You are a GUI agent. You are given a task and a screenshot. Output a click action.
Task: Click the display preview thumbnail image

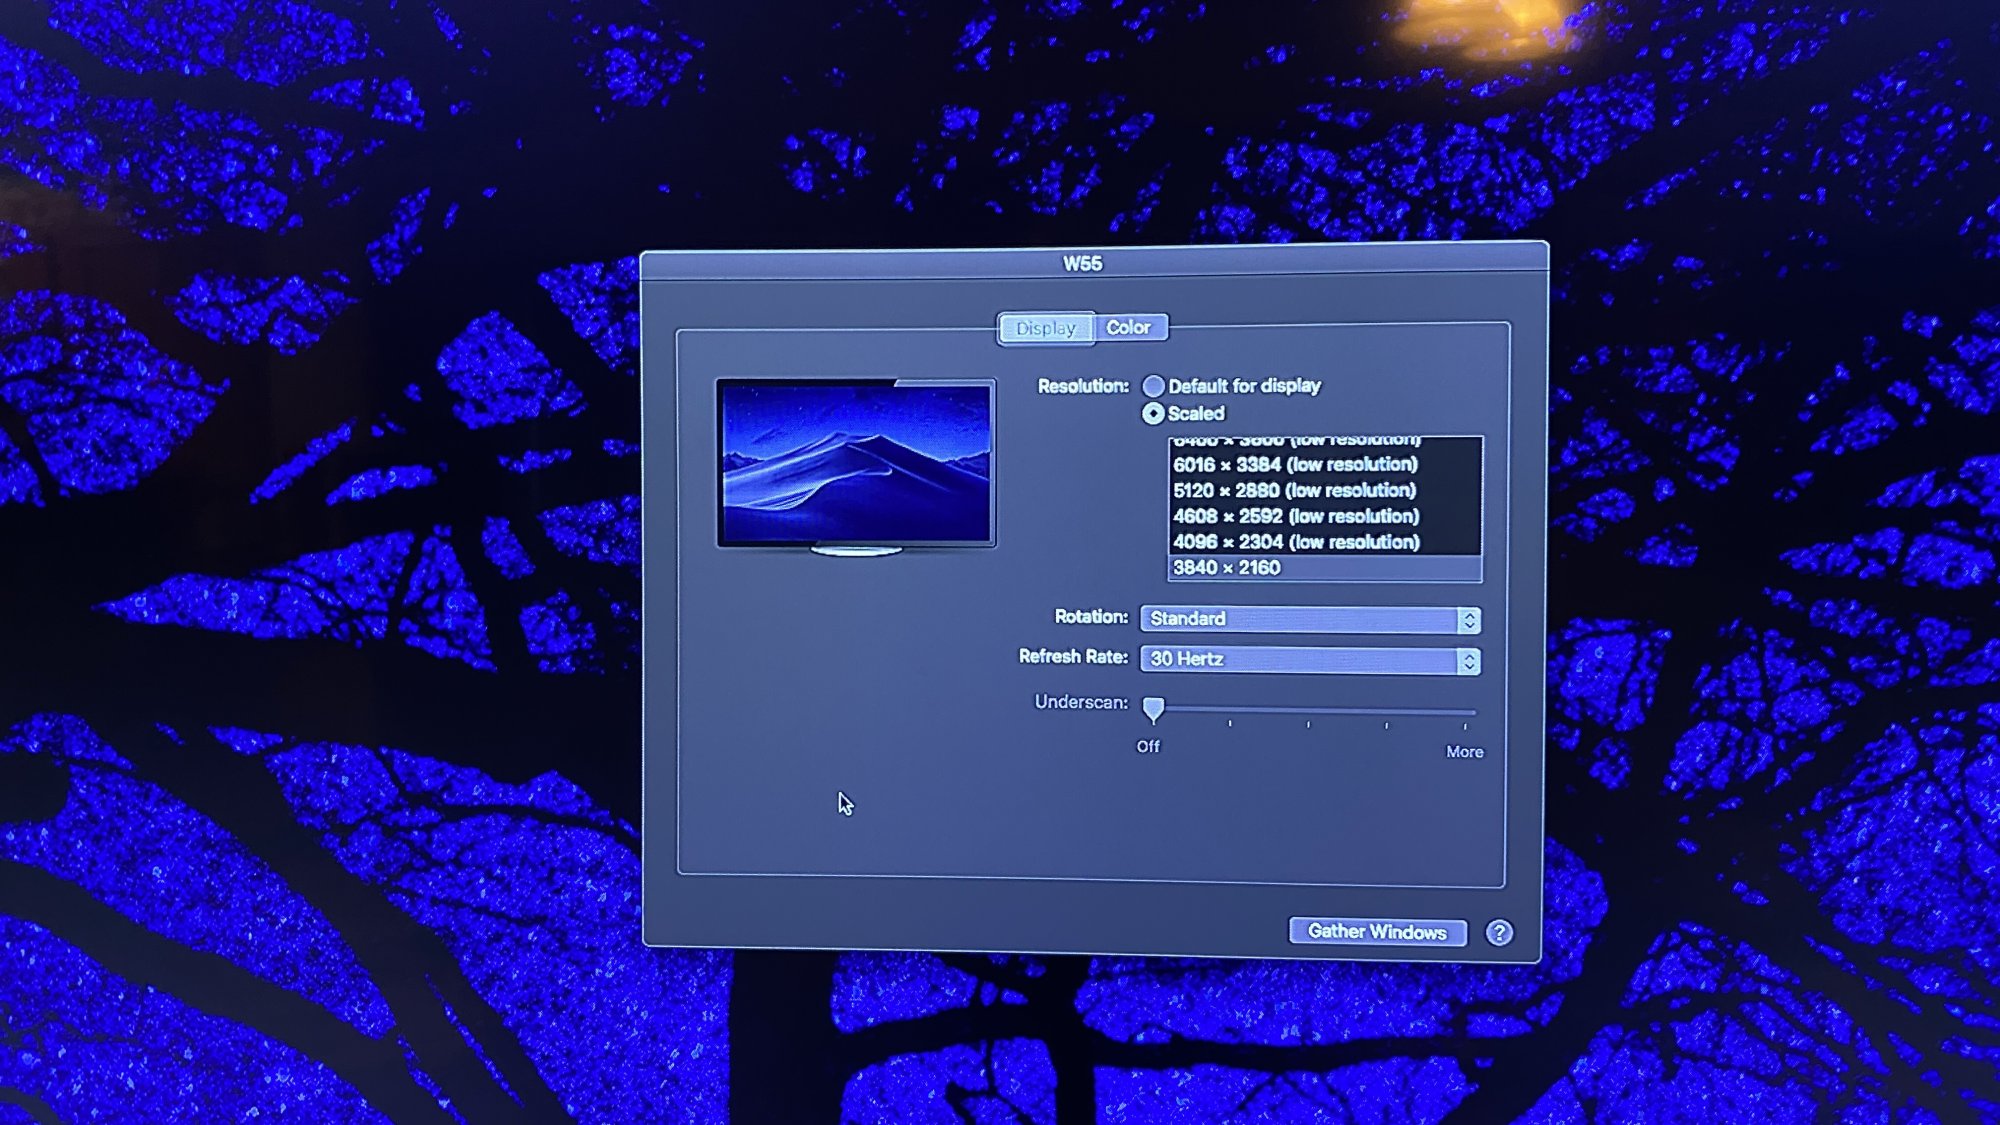tap(856, 464)
